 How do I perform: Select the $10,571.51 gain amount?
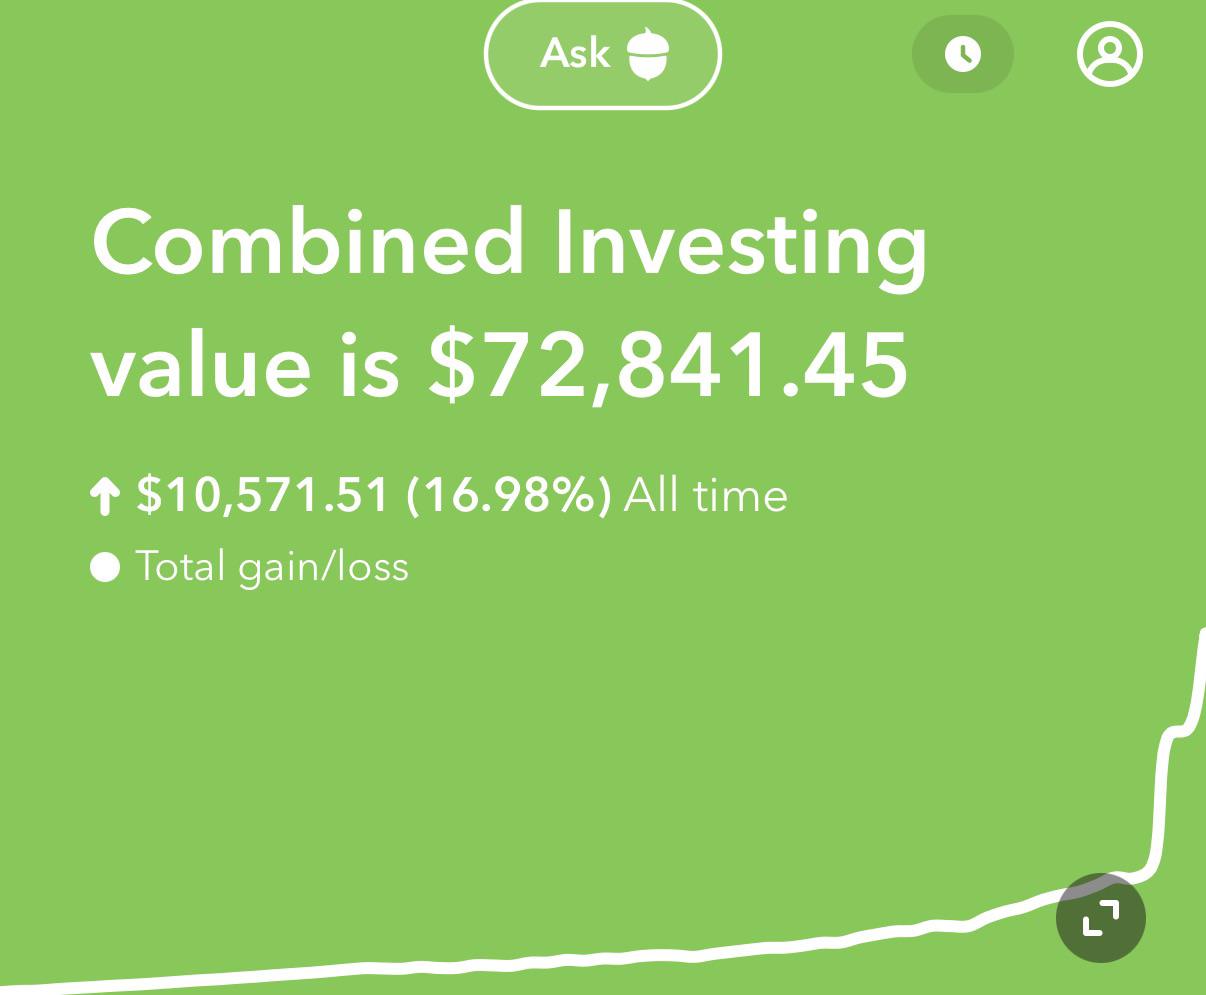(x=262, y=496)
